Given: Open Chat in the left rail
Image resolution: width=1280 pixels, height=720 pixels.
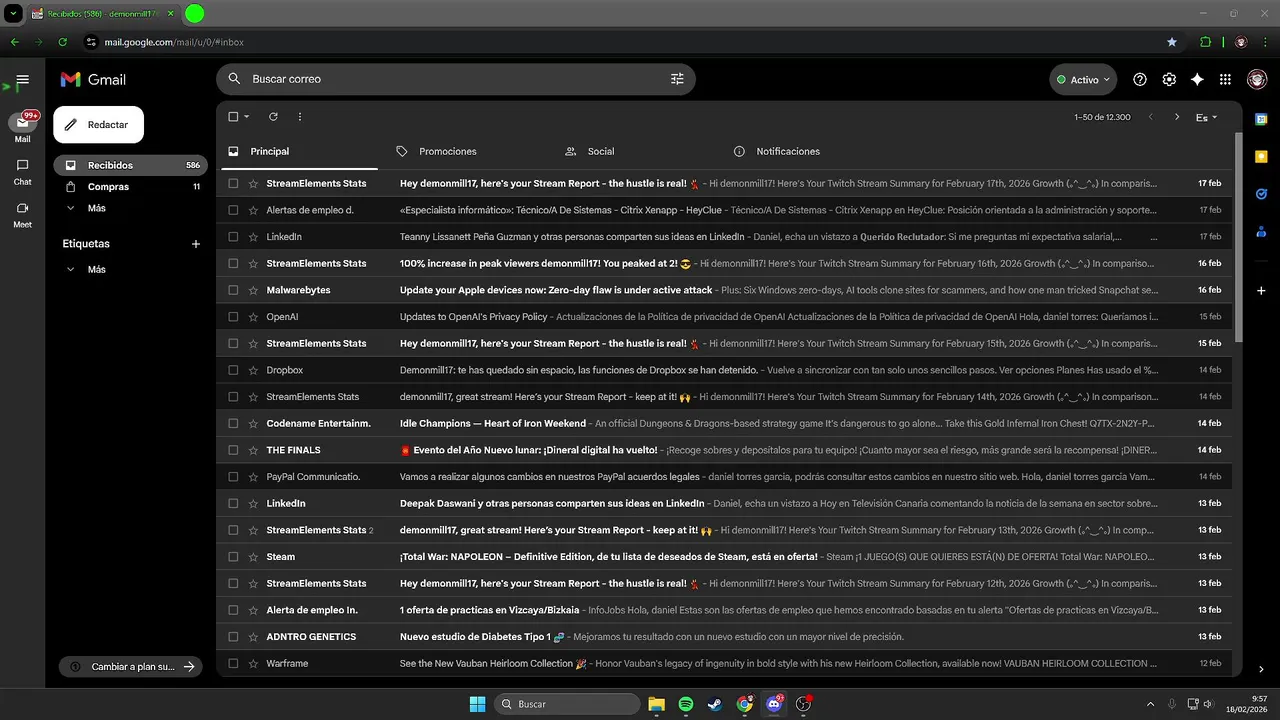Looking at the screenshot, I should point(22,171).
